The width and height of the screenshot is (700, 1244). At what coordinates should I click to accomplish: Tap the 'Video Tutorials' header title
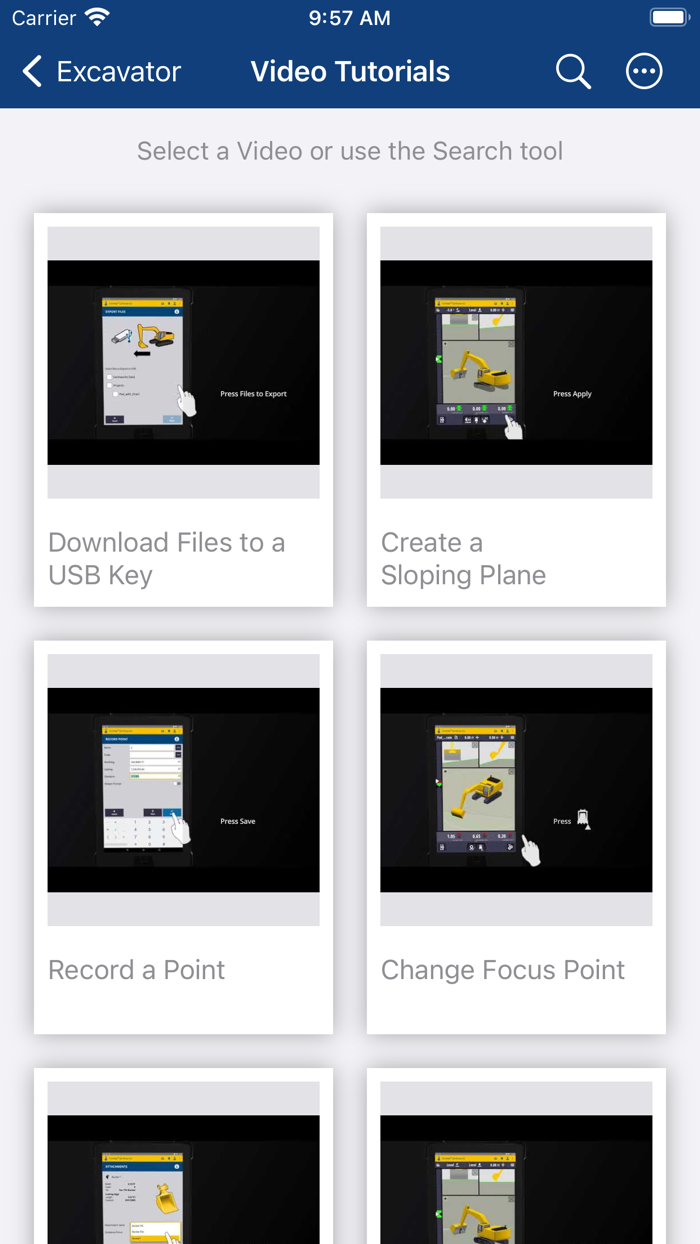[x=350, y=72]
